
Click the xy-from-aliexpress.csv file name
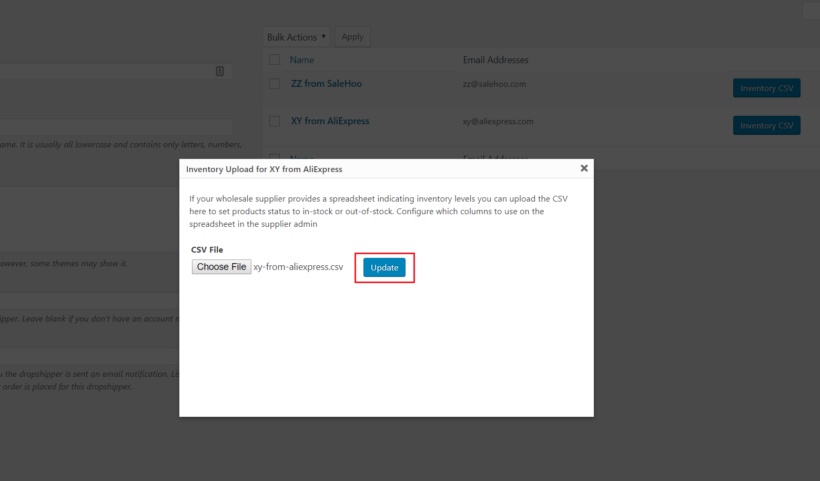(298, 267)
